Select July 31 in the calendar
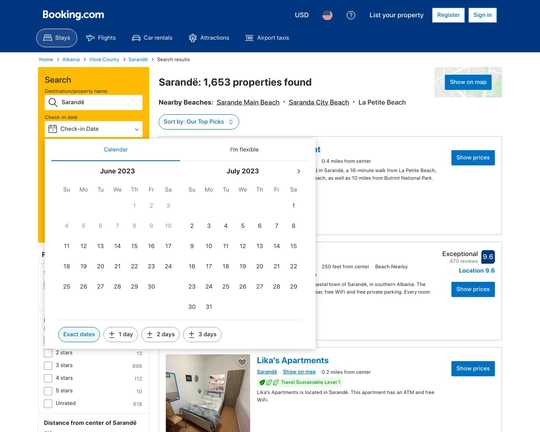Viewport: 540px width, 432px height. [x=209, y=307]
